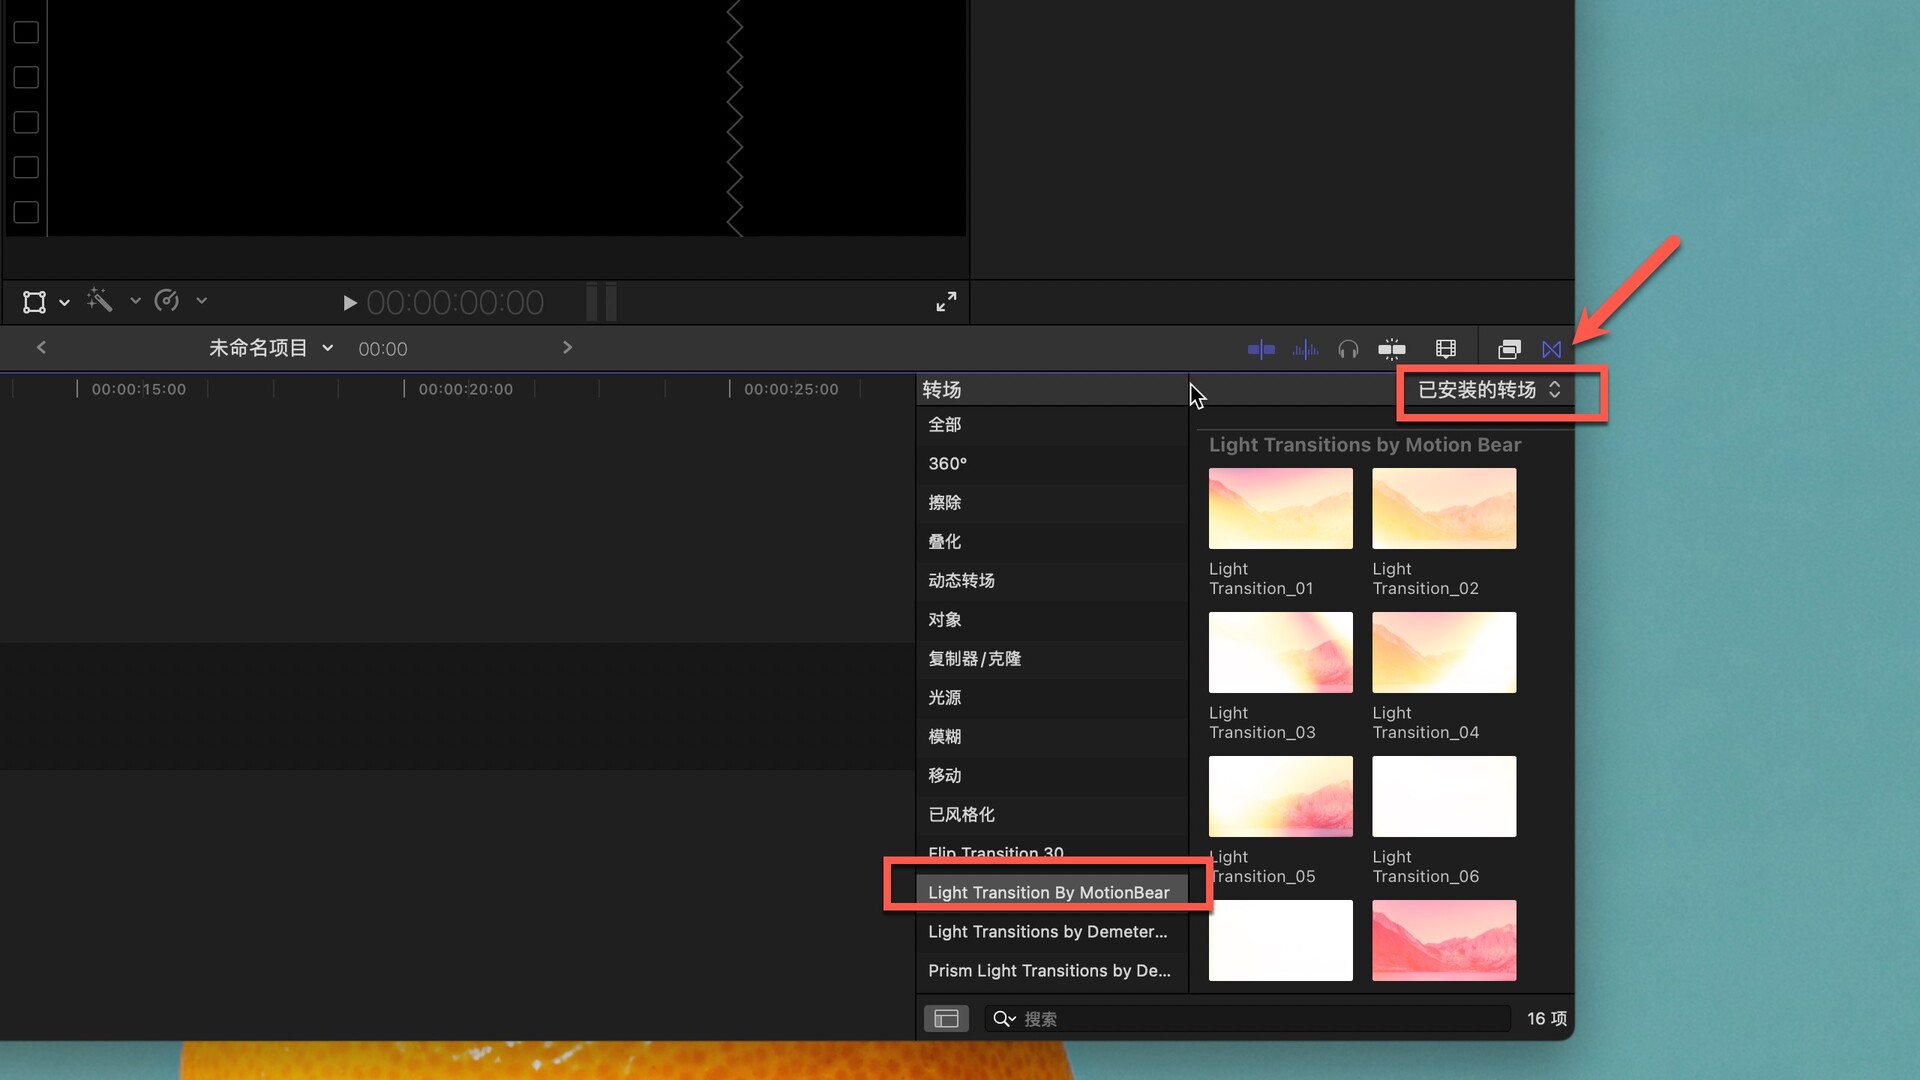
Task: Toggle solo with headphones icon
Action: click(x=1348, y=349)
